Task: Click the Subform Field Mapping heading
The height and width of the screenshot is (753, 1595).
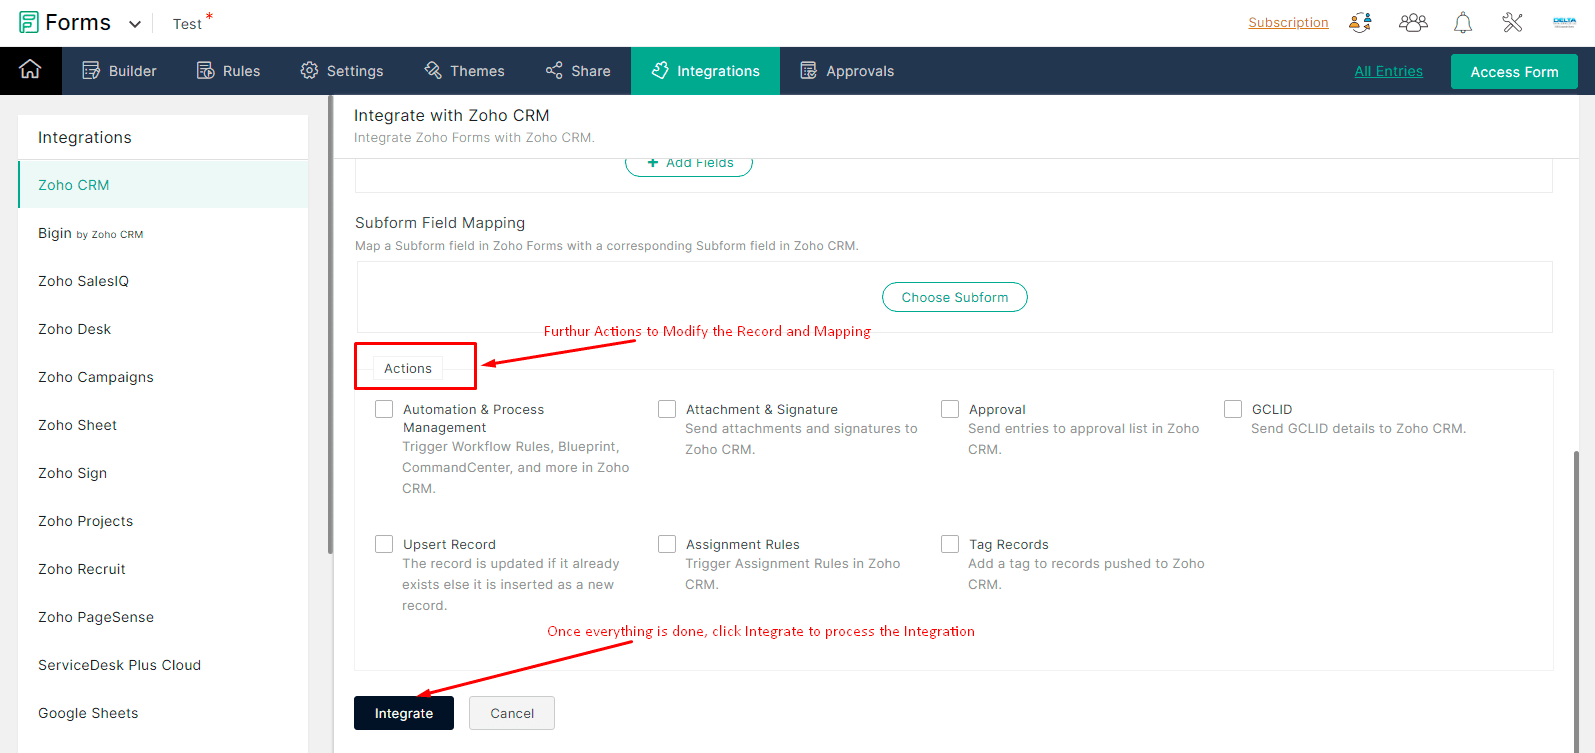Action: pyautogui.click(x=440, y=223)
